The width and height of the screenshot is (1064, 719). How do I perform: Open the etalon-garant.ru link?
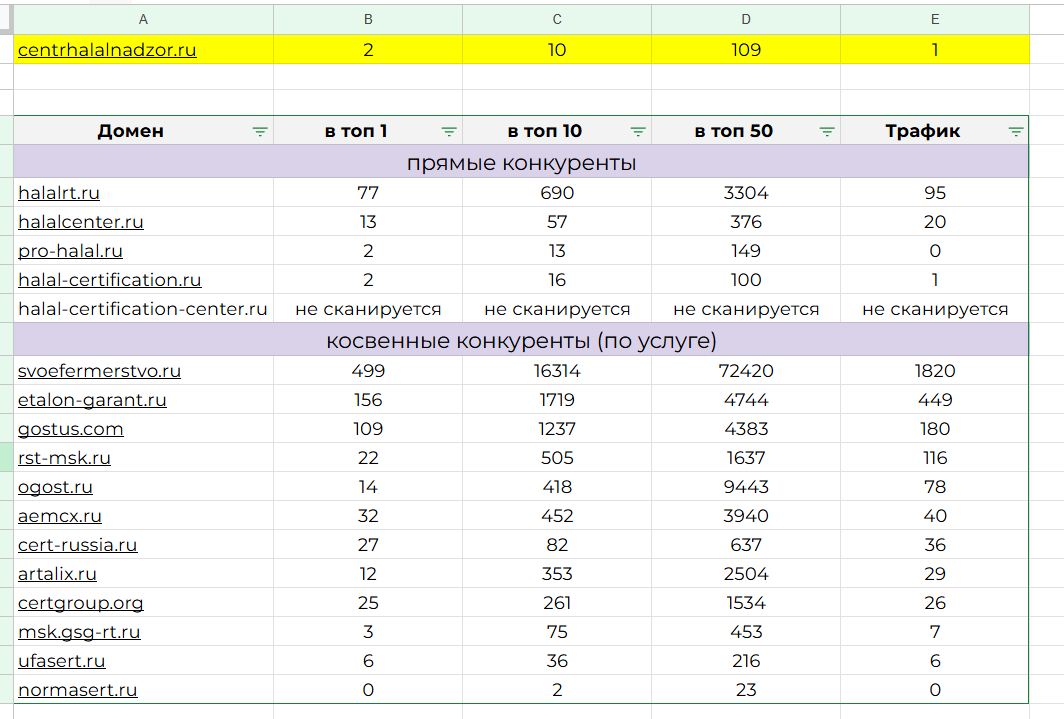[x=92, y=400]
